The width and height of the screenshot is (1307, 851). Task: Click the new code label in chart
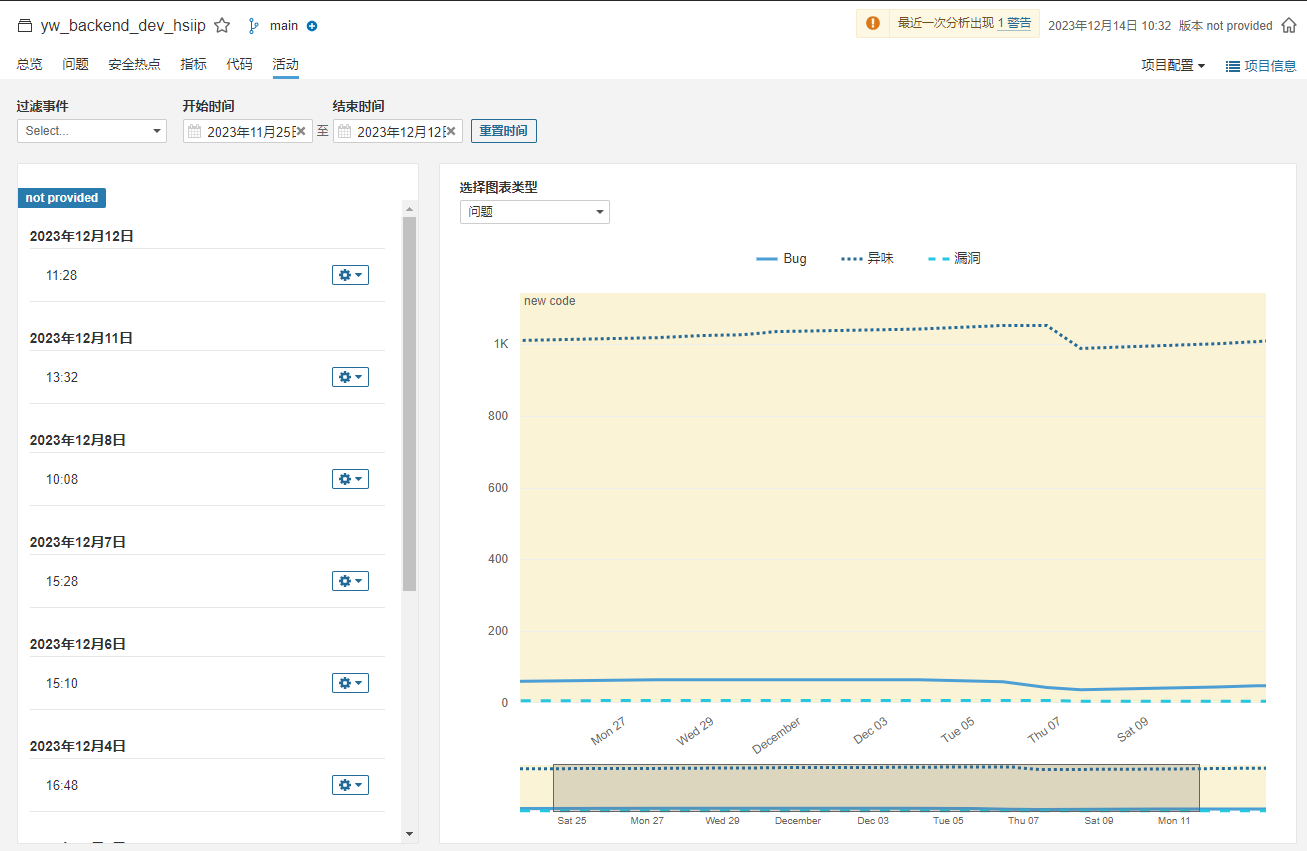[549, 301]
